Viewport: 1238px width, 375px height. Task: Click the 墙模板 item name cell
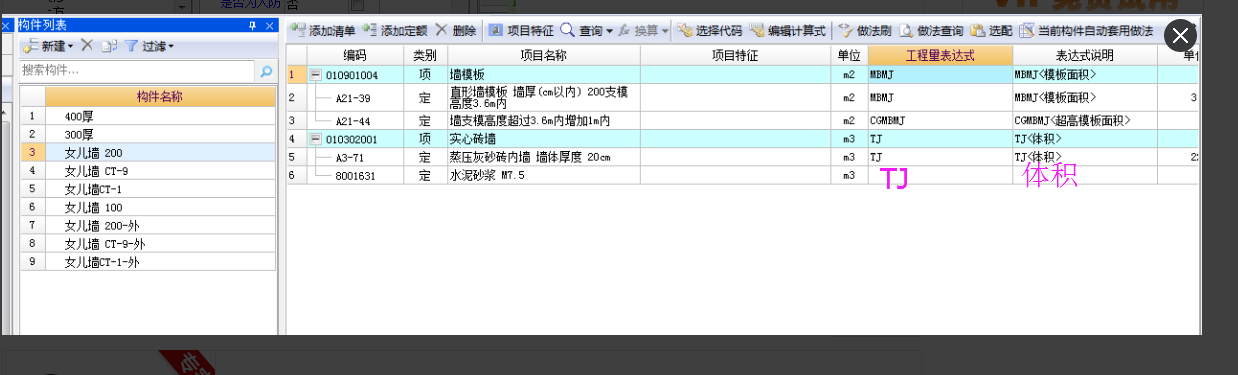point(543,75)
